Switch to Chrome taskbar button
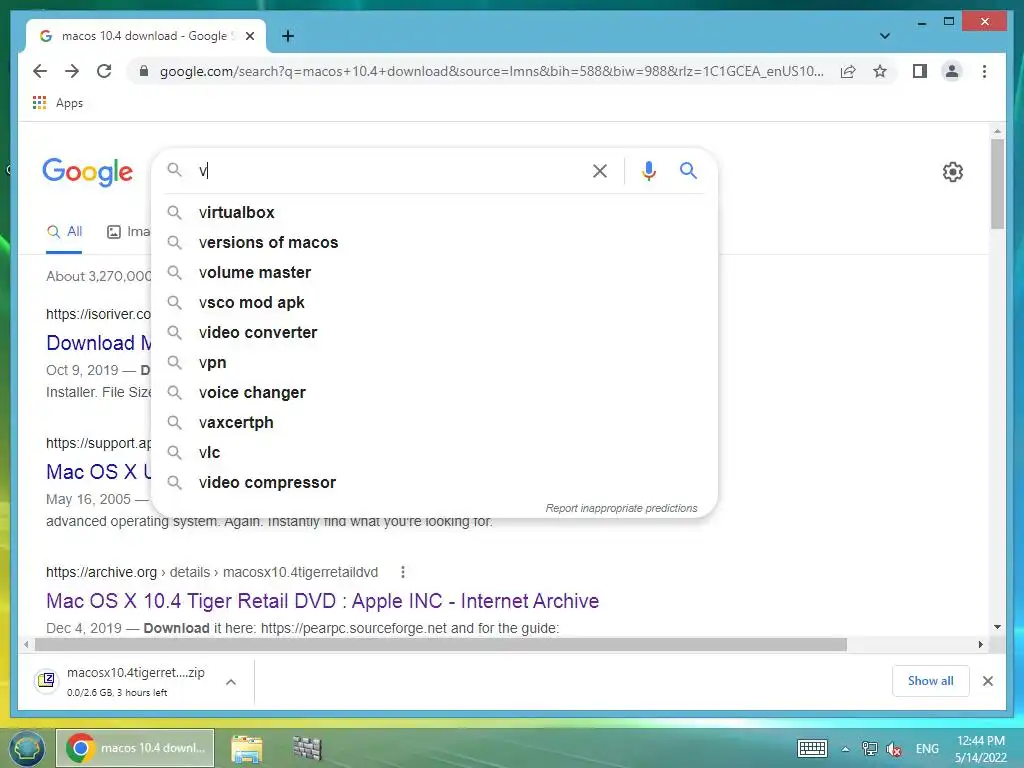Viewport: 1024px width, 768px height. pos(135,748)
